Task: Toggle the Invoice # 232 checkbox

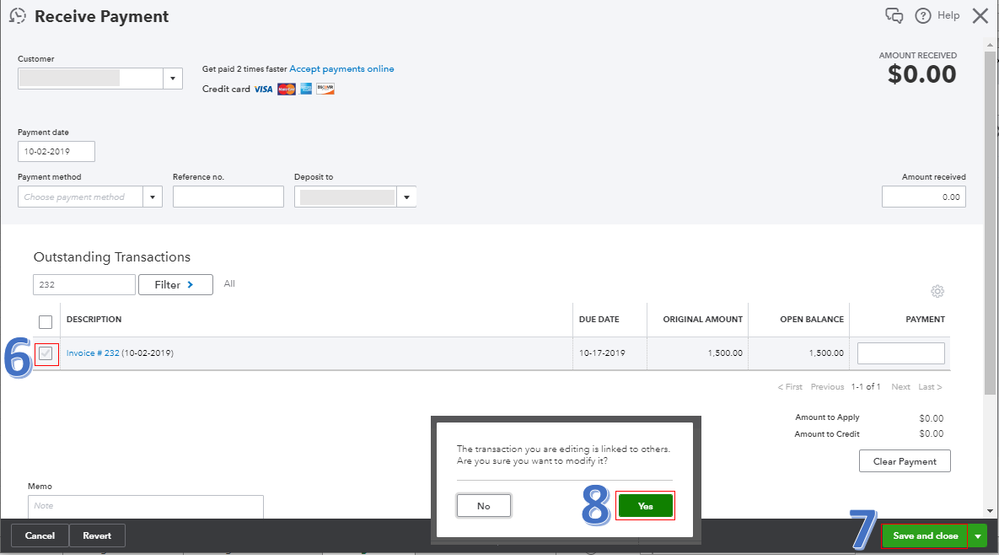Action: (x=45, y=353)
